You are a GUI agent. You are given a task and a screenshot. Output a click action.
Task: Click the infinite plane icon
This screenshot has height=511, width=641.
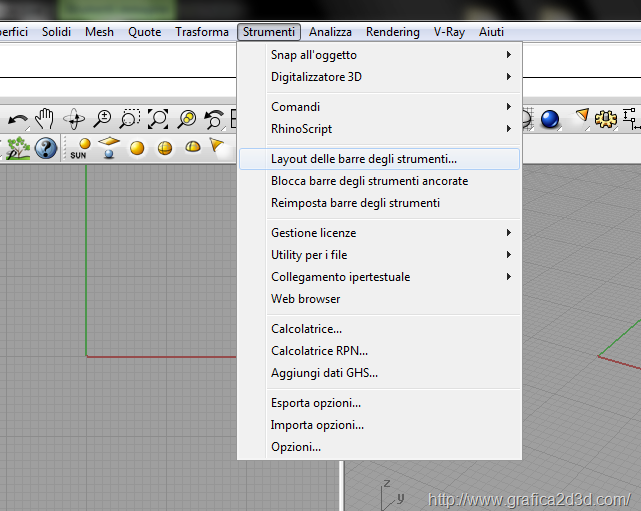click(x=109, y=148)
